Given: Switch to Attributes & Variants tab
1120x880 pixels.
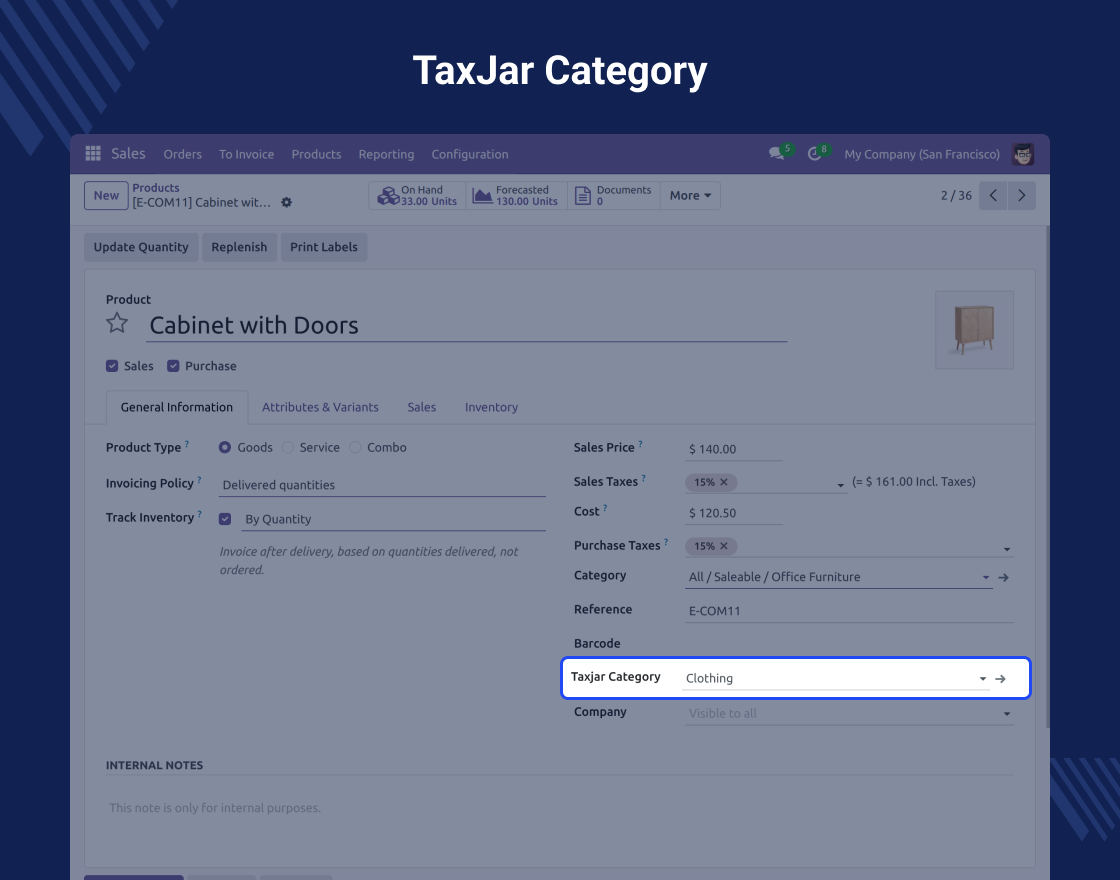Looking at the screenshot, I should point(320,407).
